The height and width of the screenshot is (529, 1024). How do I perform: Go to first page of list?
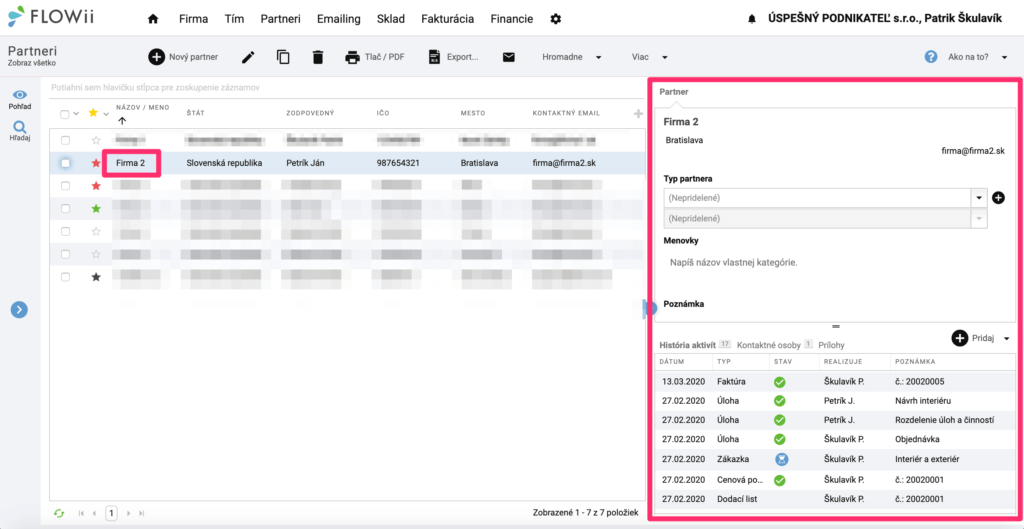coord(81,513)
